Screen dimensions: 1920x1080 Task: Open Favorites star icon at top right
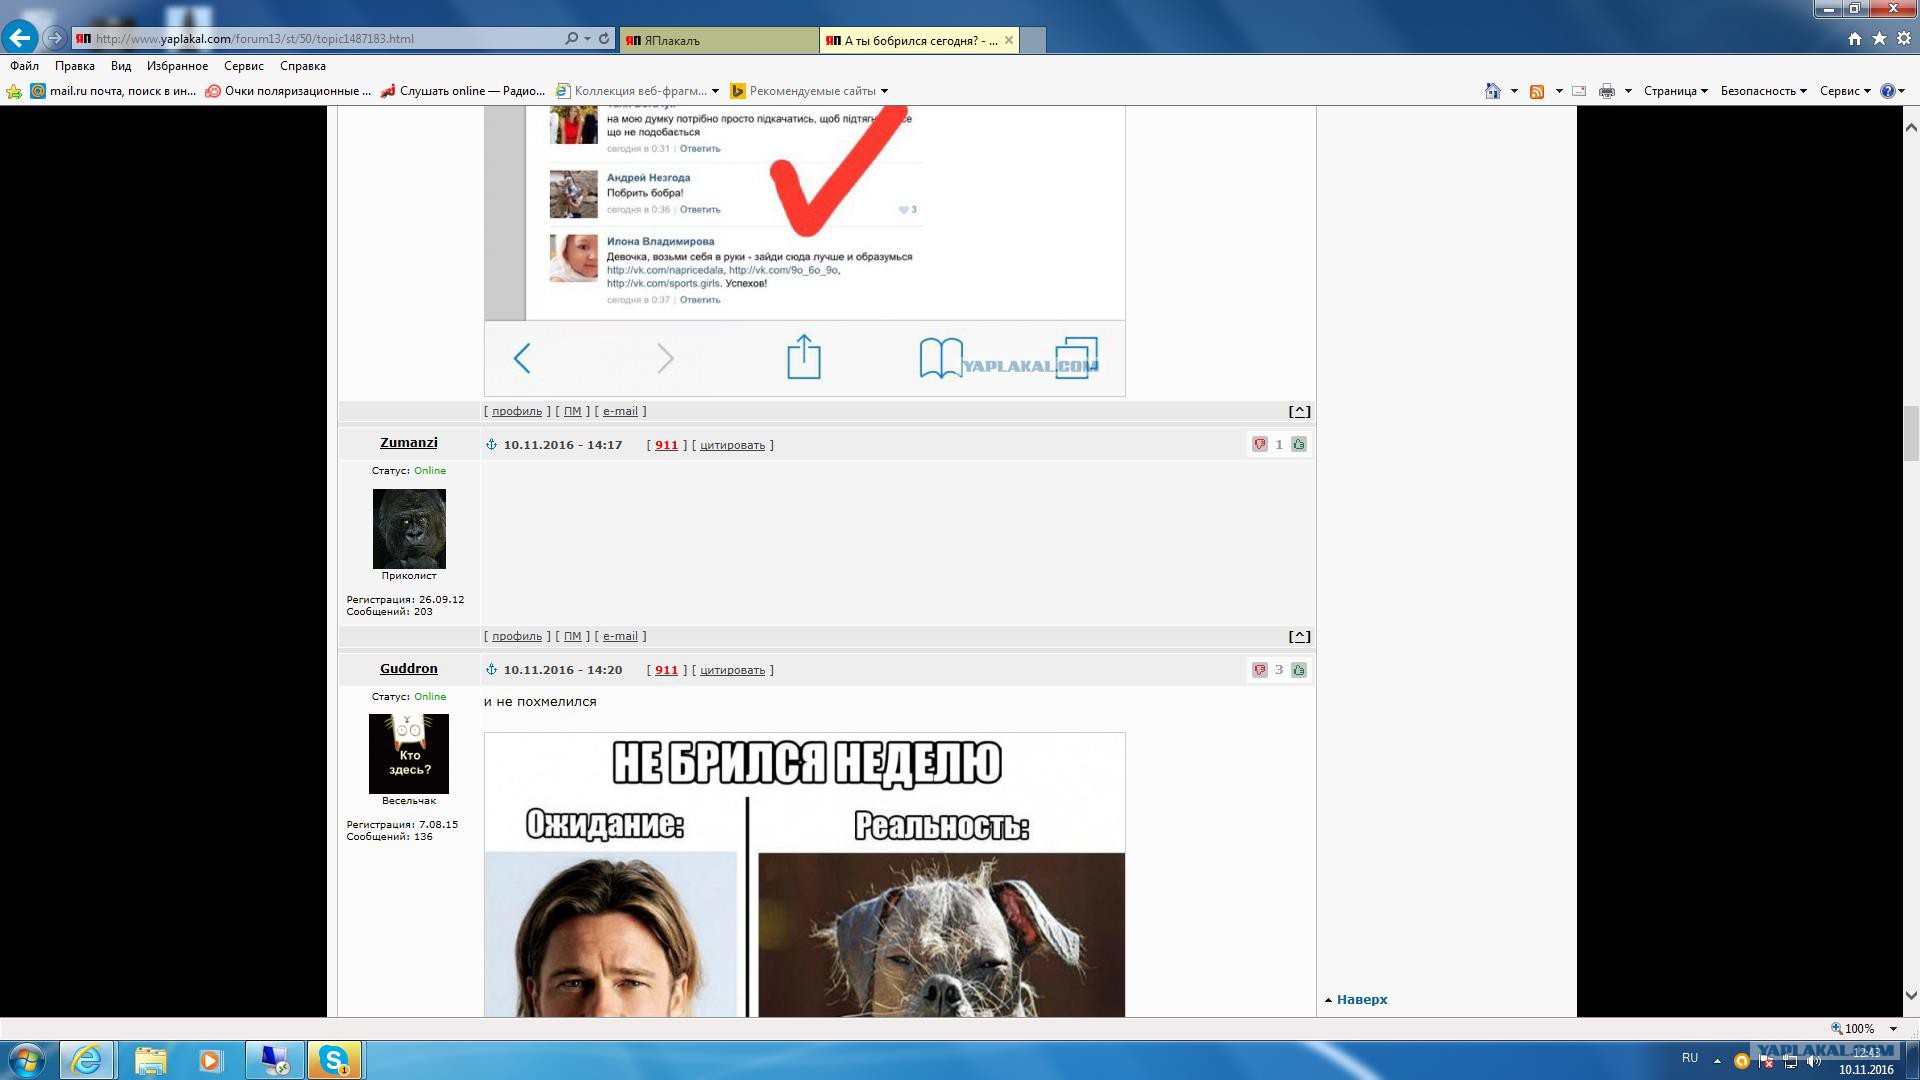point(1879,38)
